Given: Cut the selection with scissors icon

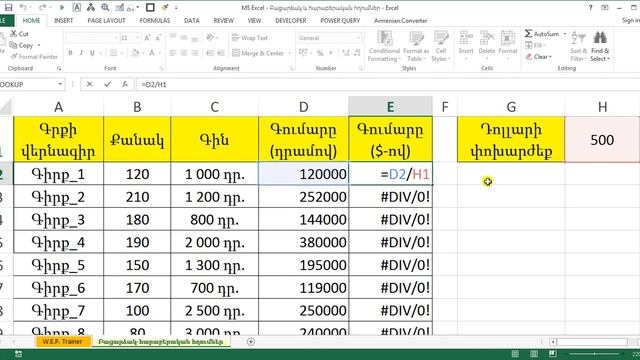Looking at the screenshot, I should coord(20,34).
